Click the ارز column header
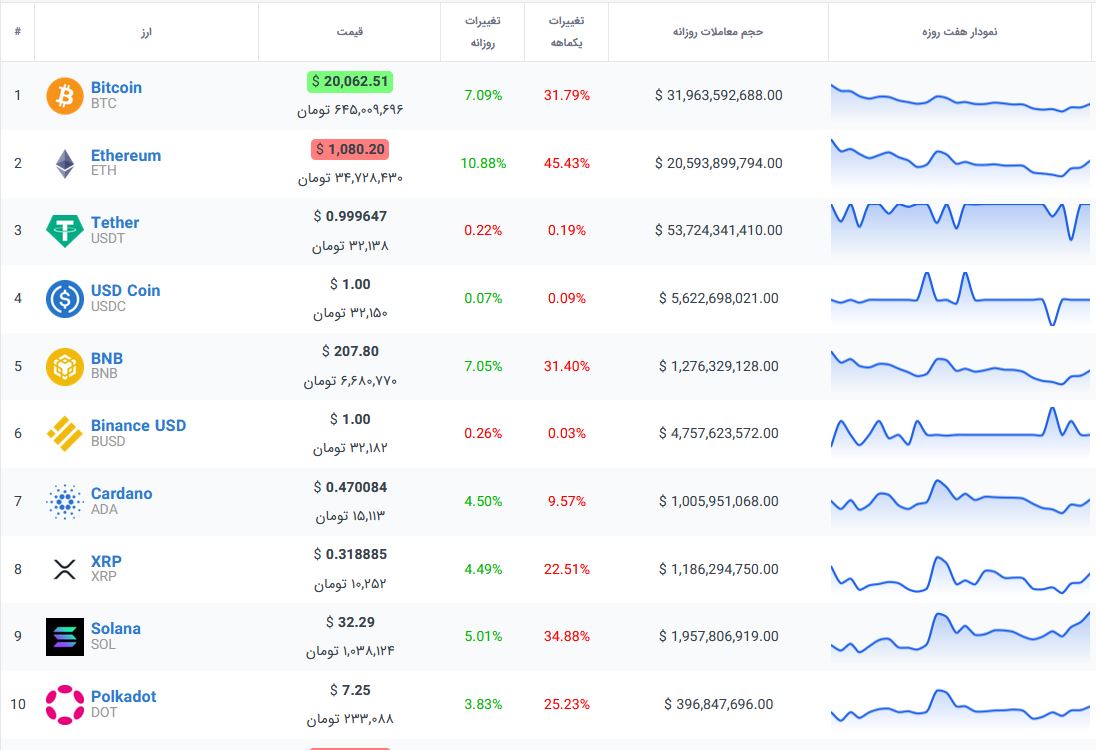1096x750 pixels. (146, 32)
